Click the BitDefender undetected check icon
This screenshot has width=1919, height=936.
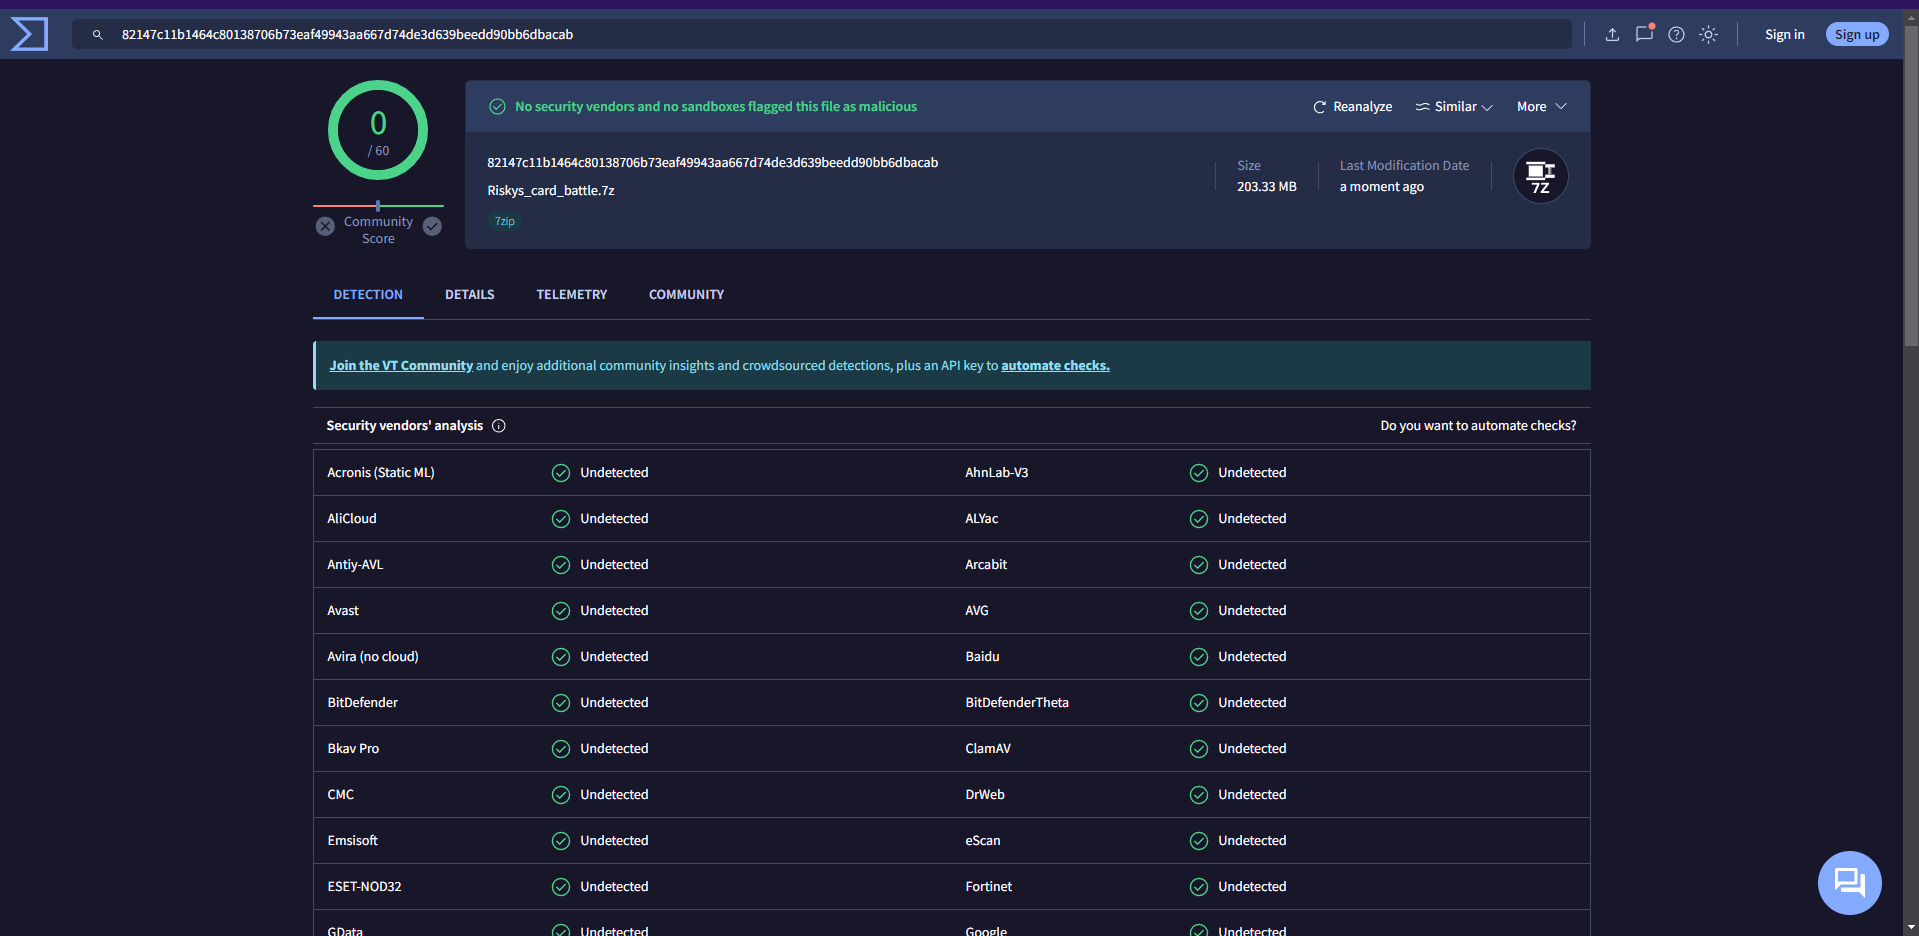[561, 703]
